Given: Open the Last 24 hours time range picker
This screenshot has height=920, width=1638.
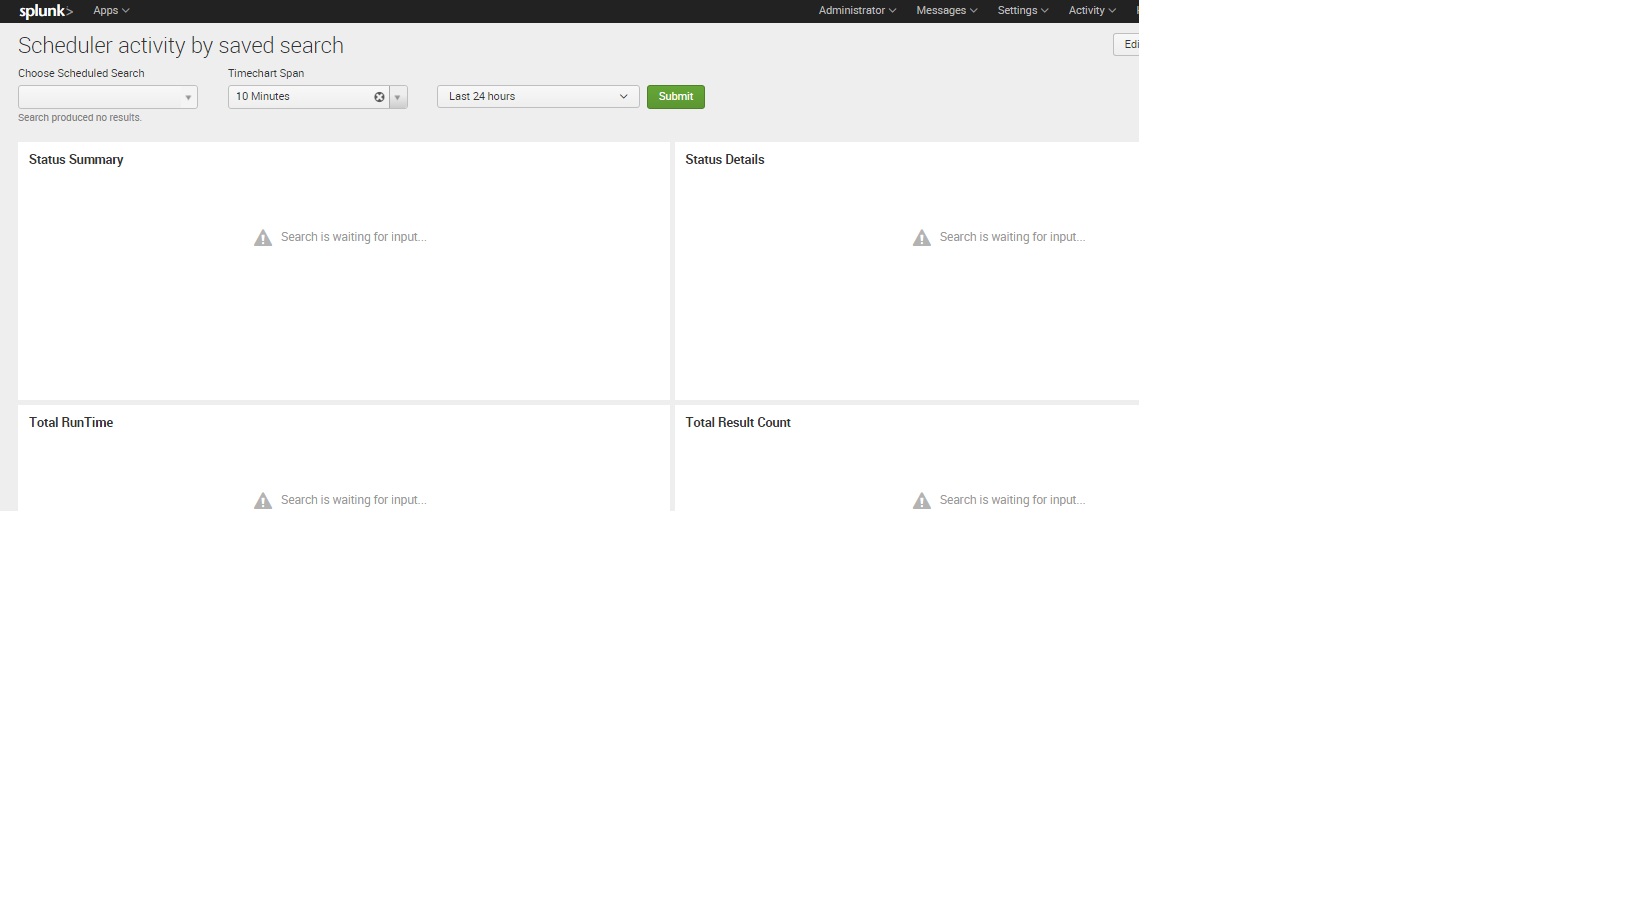Looking at the screenshot, I should (x=537, y=96).
